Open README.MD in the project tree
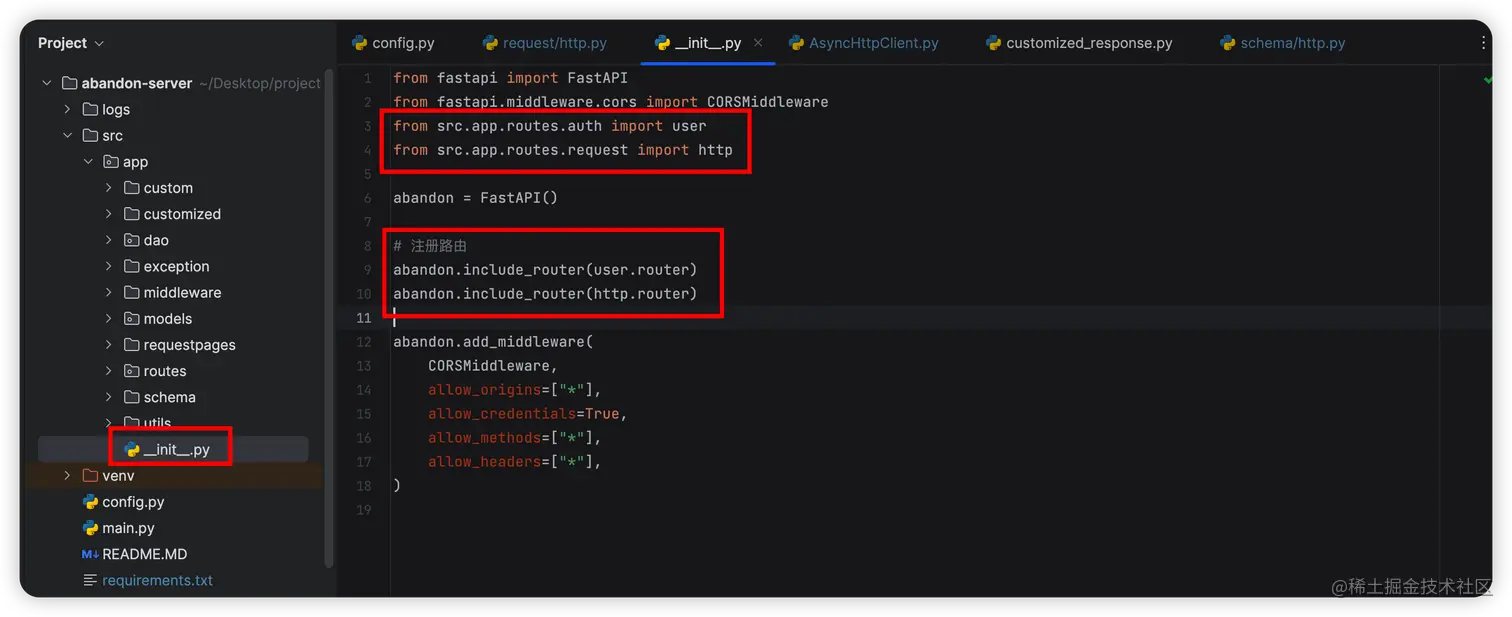 [144, 554]
